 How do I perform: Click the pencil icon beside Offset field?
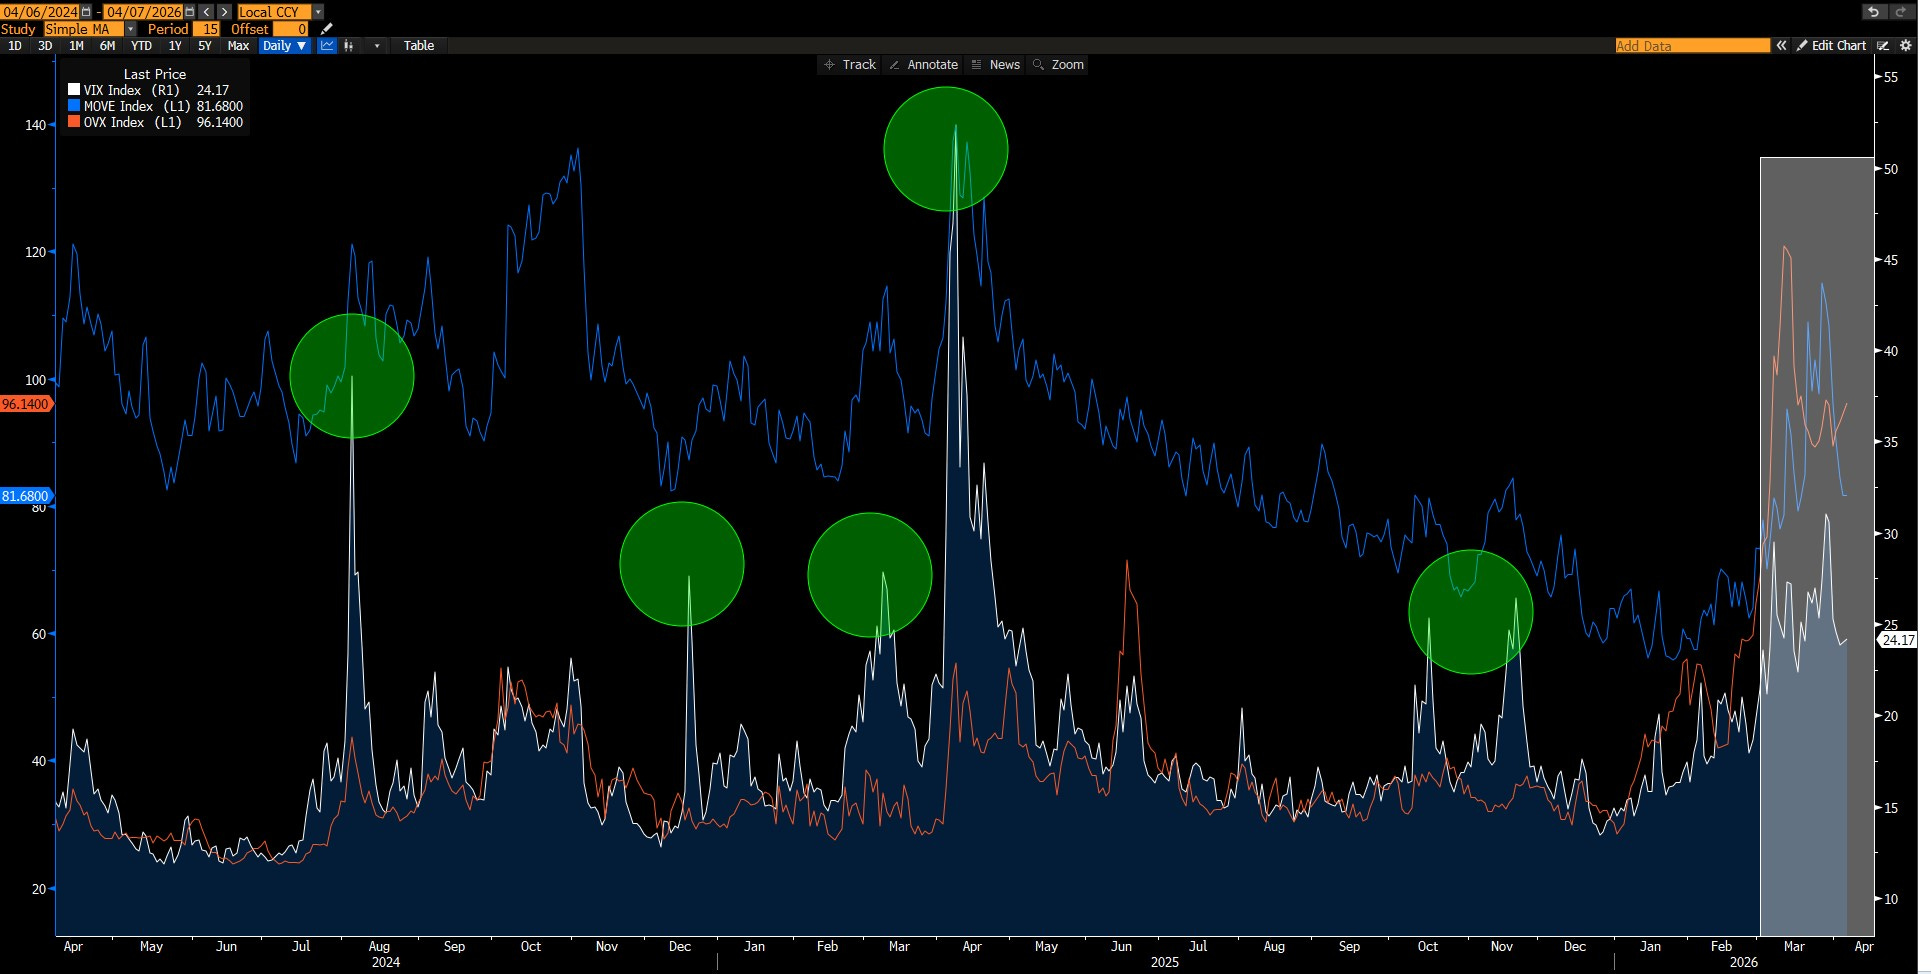326,29
